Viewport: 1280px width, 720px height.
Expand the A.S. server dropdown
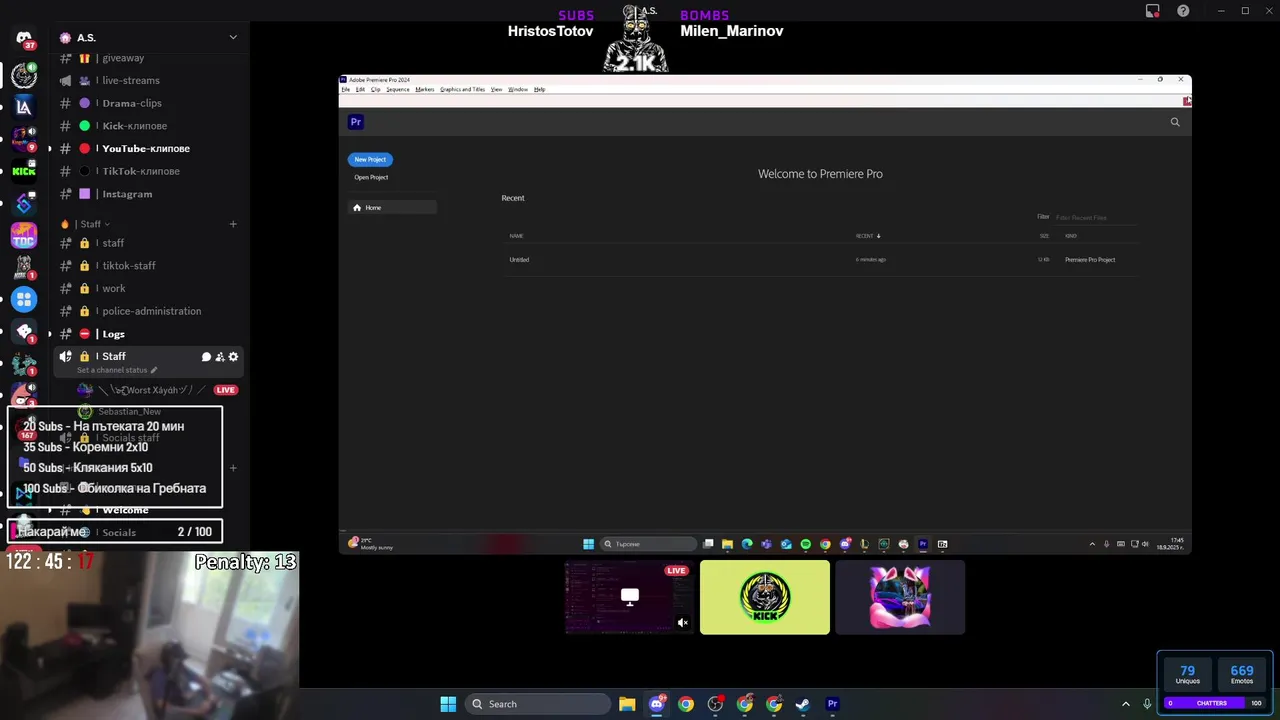click(x=233, y=38)
